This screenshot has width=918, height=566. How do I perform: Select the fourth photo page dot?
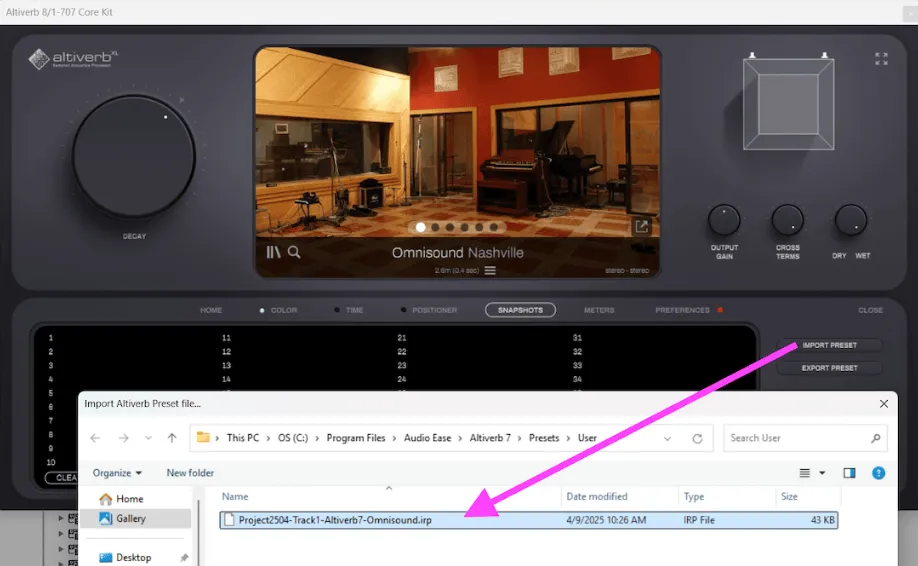tap(464, 227)
